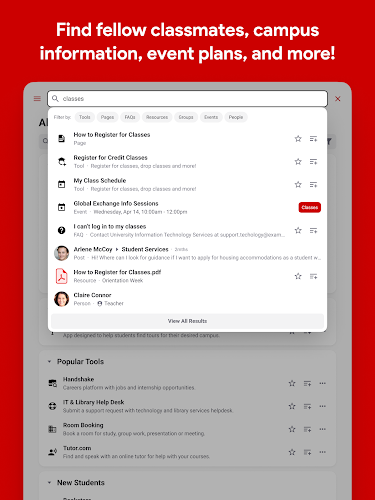Viewport: 375px width, 500px height.
Task: Click the Room Booking building icon
Action: pyautogui.click(x=53, y=429)
